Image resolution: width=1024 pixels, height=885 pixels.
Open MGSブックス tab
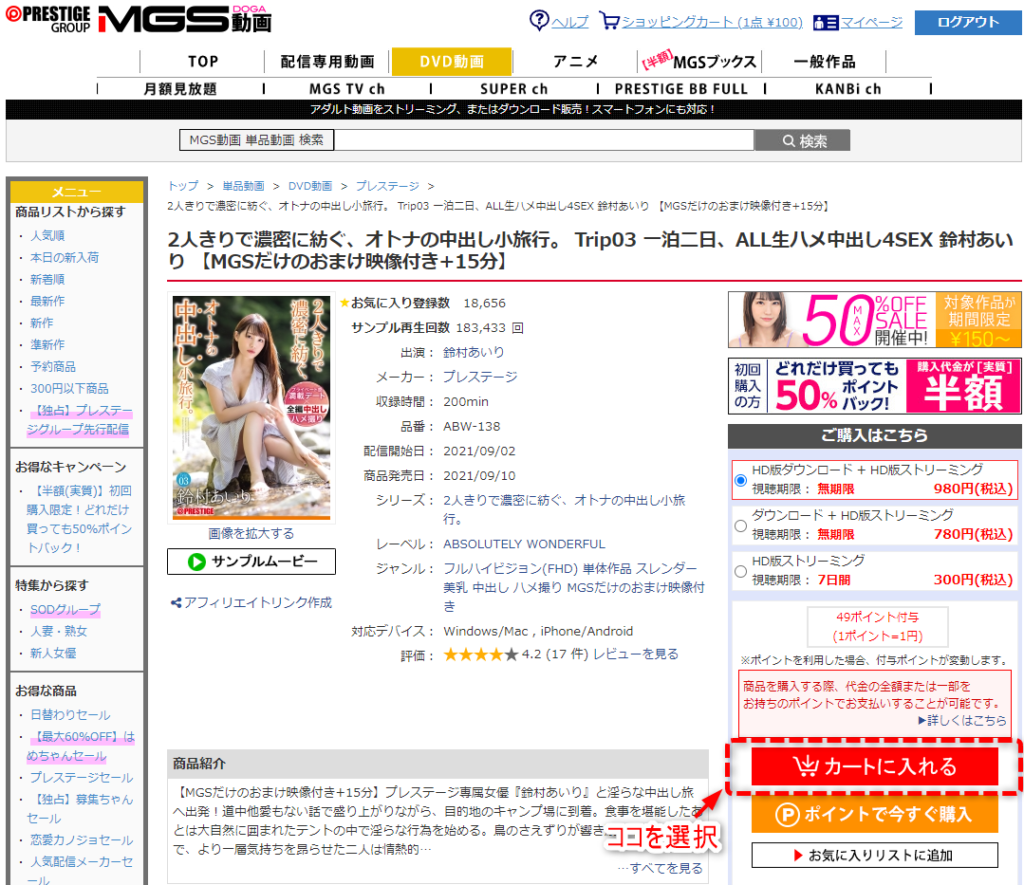[699, 61]
